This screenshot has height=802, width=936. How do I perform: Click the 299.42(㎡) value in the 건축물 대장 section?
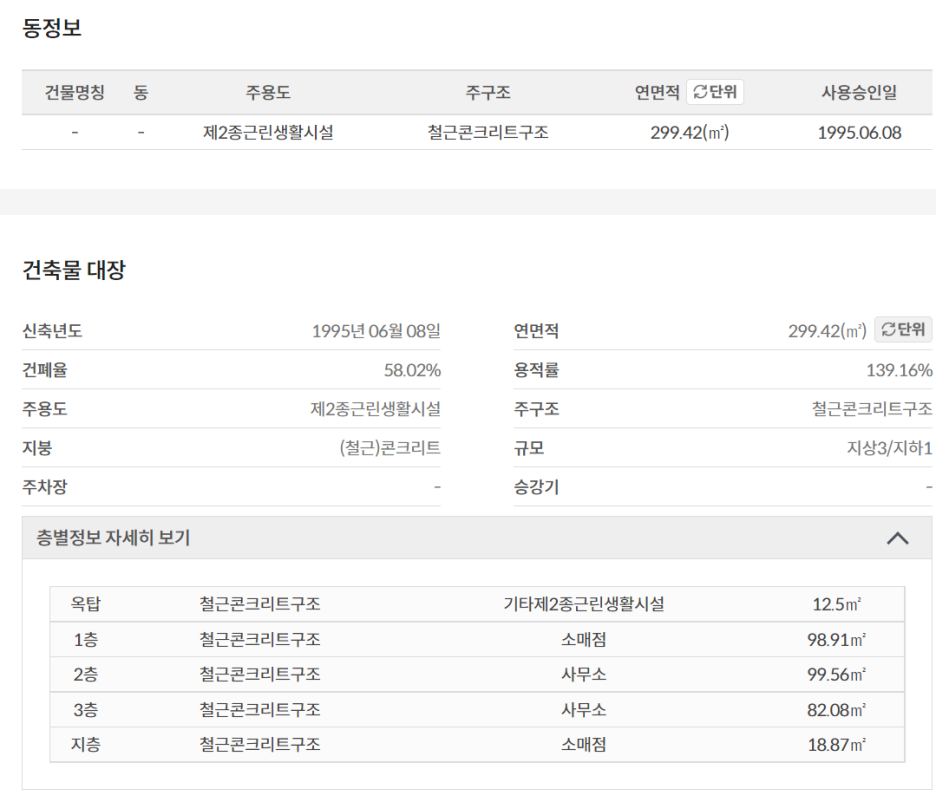pos(827,331)
